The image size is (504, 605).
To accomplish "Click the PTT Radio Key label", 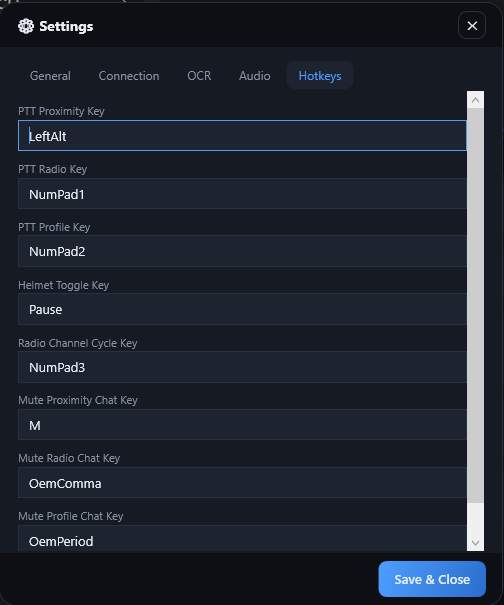I will click(x=52, y=169).
